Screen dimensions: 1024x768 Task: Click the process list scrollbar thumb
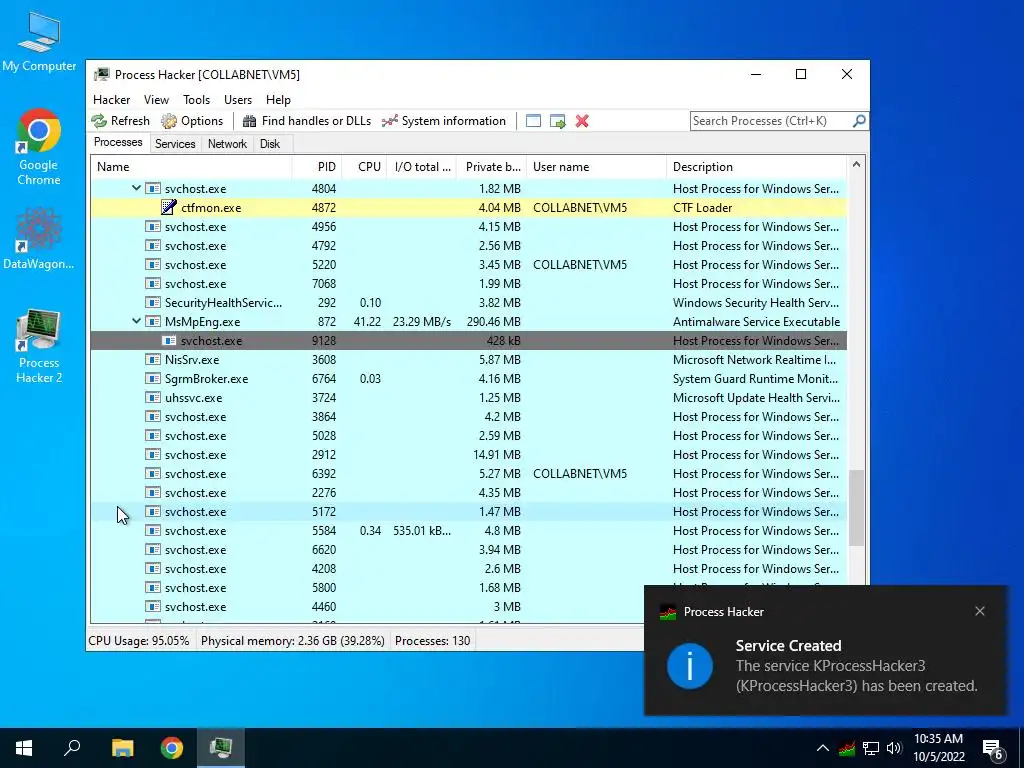click(856, 507)
